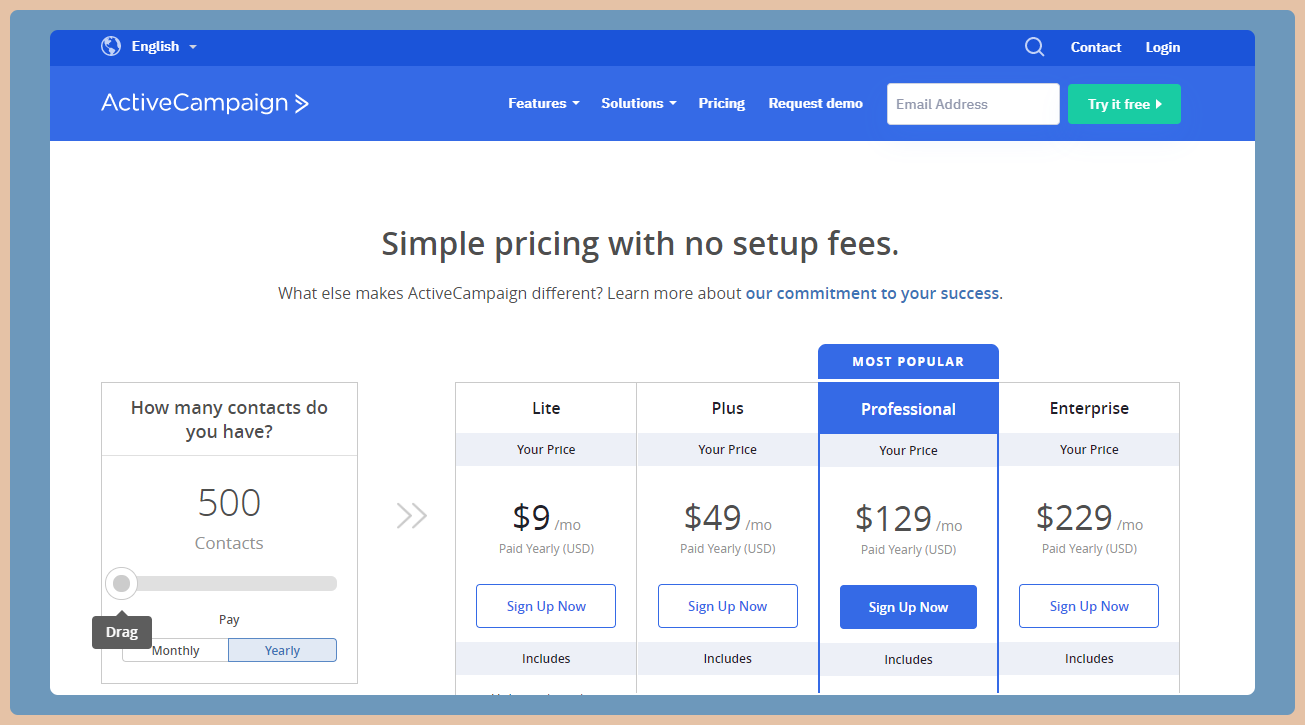The width and height of the screenshot is (1305, 725).
Task: Click the Lite plan title
Action: coord(546,408)
